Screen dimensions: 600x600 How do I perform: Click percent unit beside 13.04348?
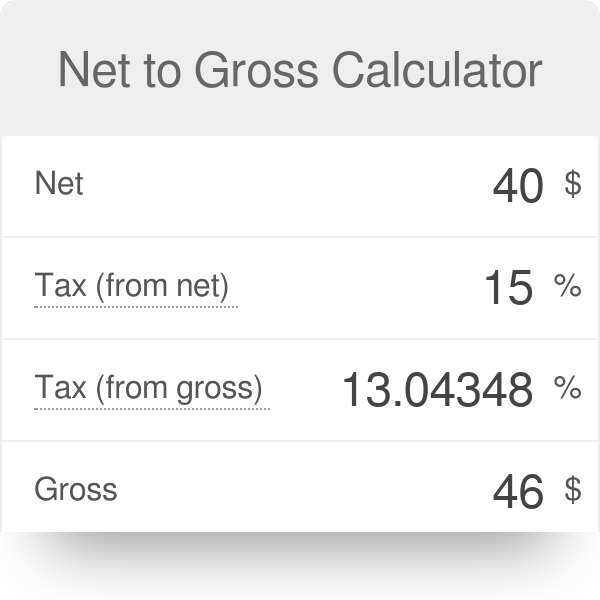click(567, 388)
